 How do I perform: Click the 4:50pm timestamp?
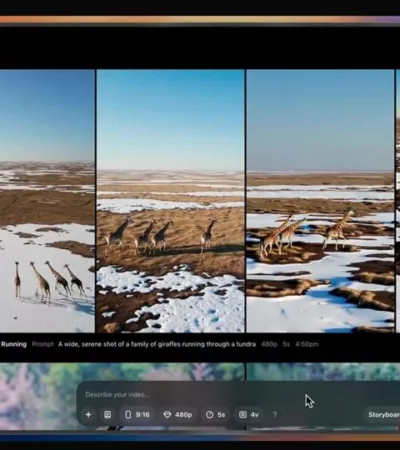(307, 344)
